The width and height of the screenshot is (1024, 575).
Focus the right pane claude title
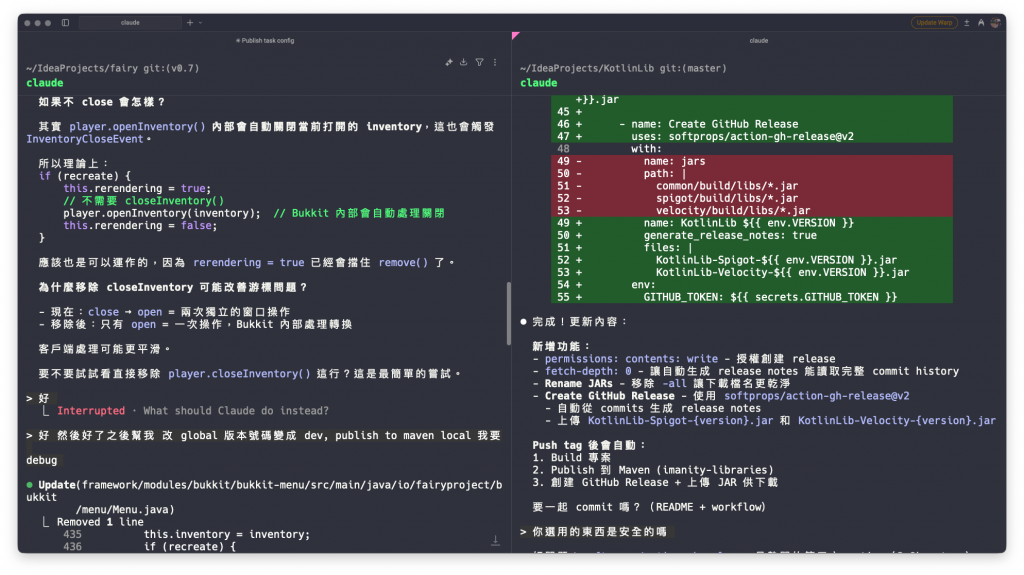tap(759, 41)
